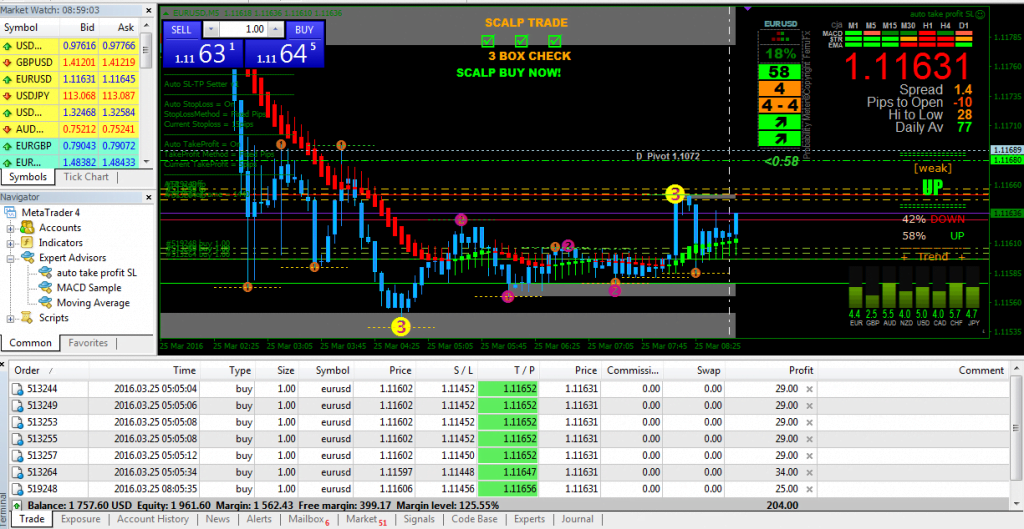Click the profit value 34.00
This screenshot has height=529, width=1024.
786,472
